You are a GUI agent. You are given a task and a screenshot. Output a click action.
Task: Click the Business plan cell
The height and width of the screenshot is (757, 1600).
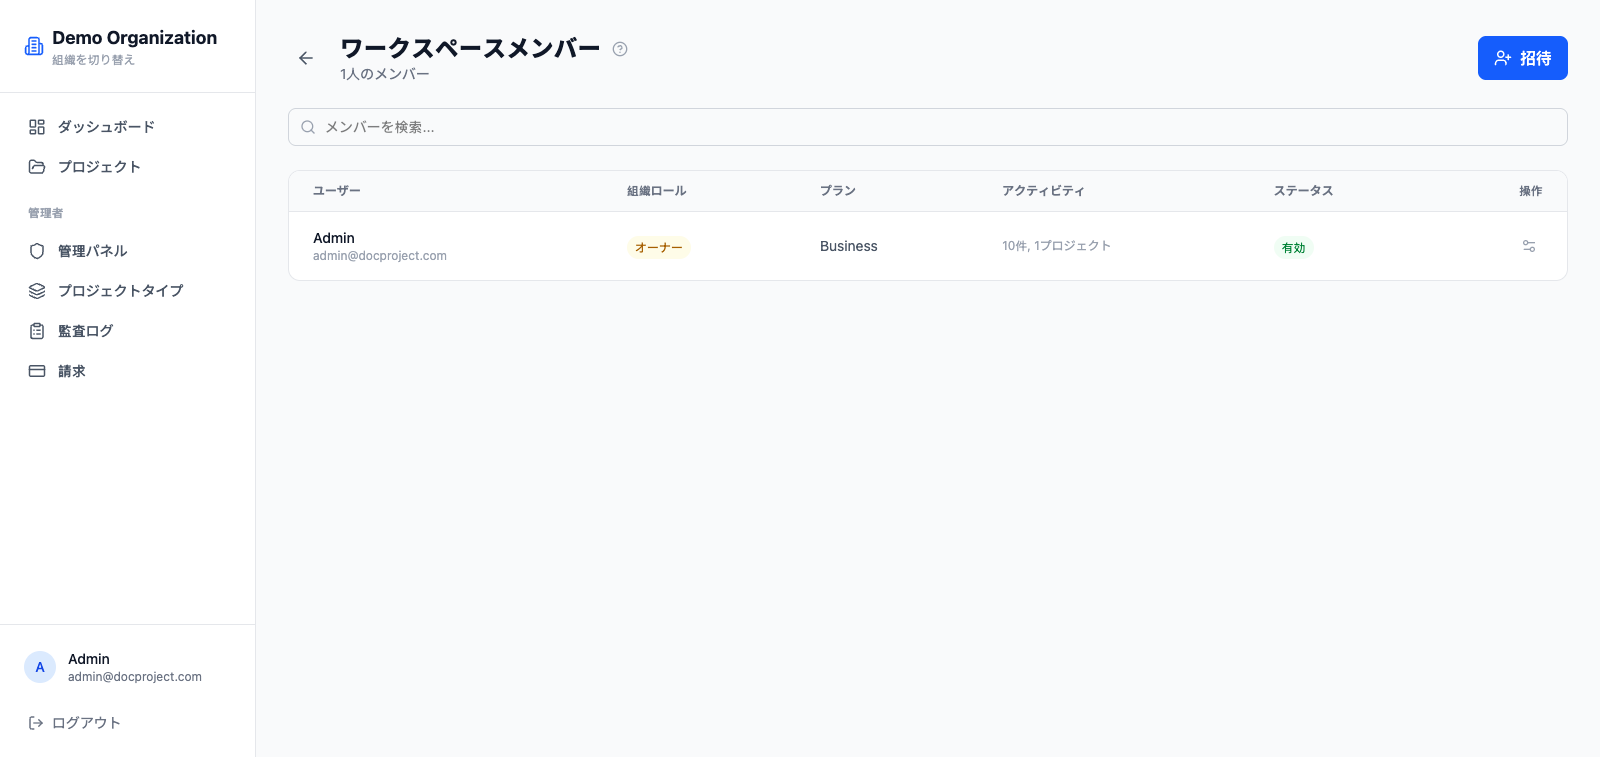[849, 246]
